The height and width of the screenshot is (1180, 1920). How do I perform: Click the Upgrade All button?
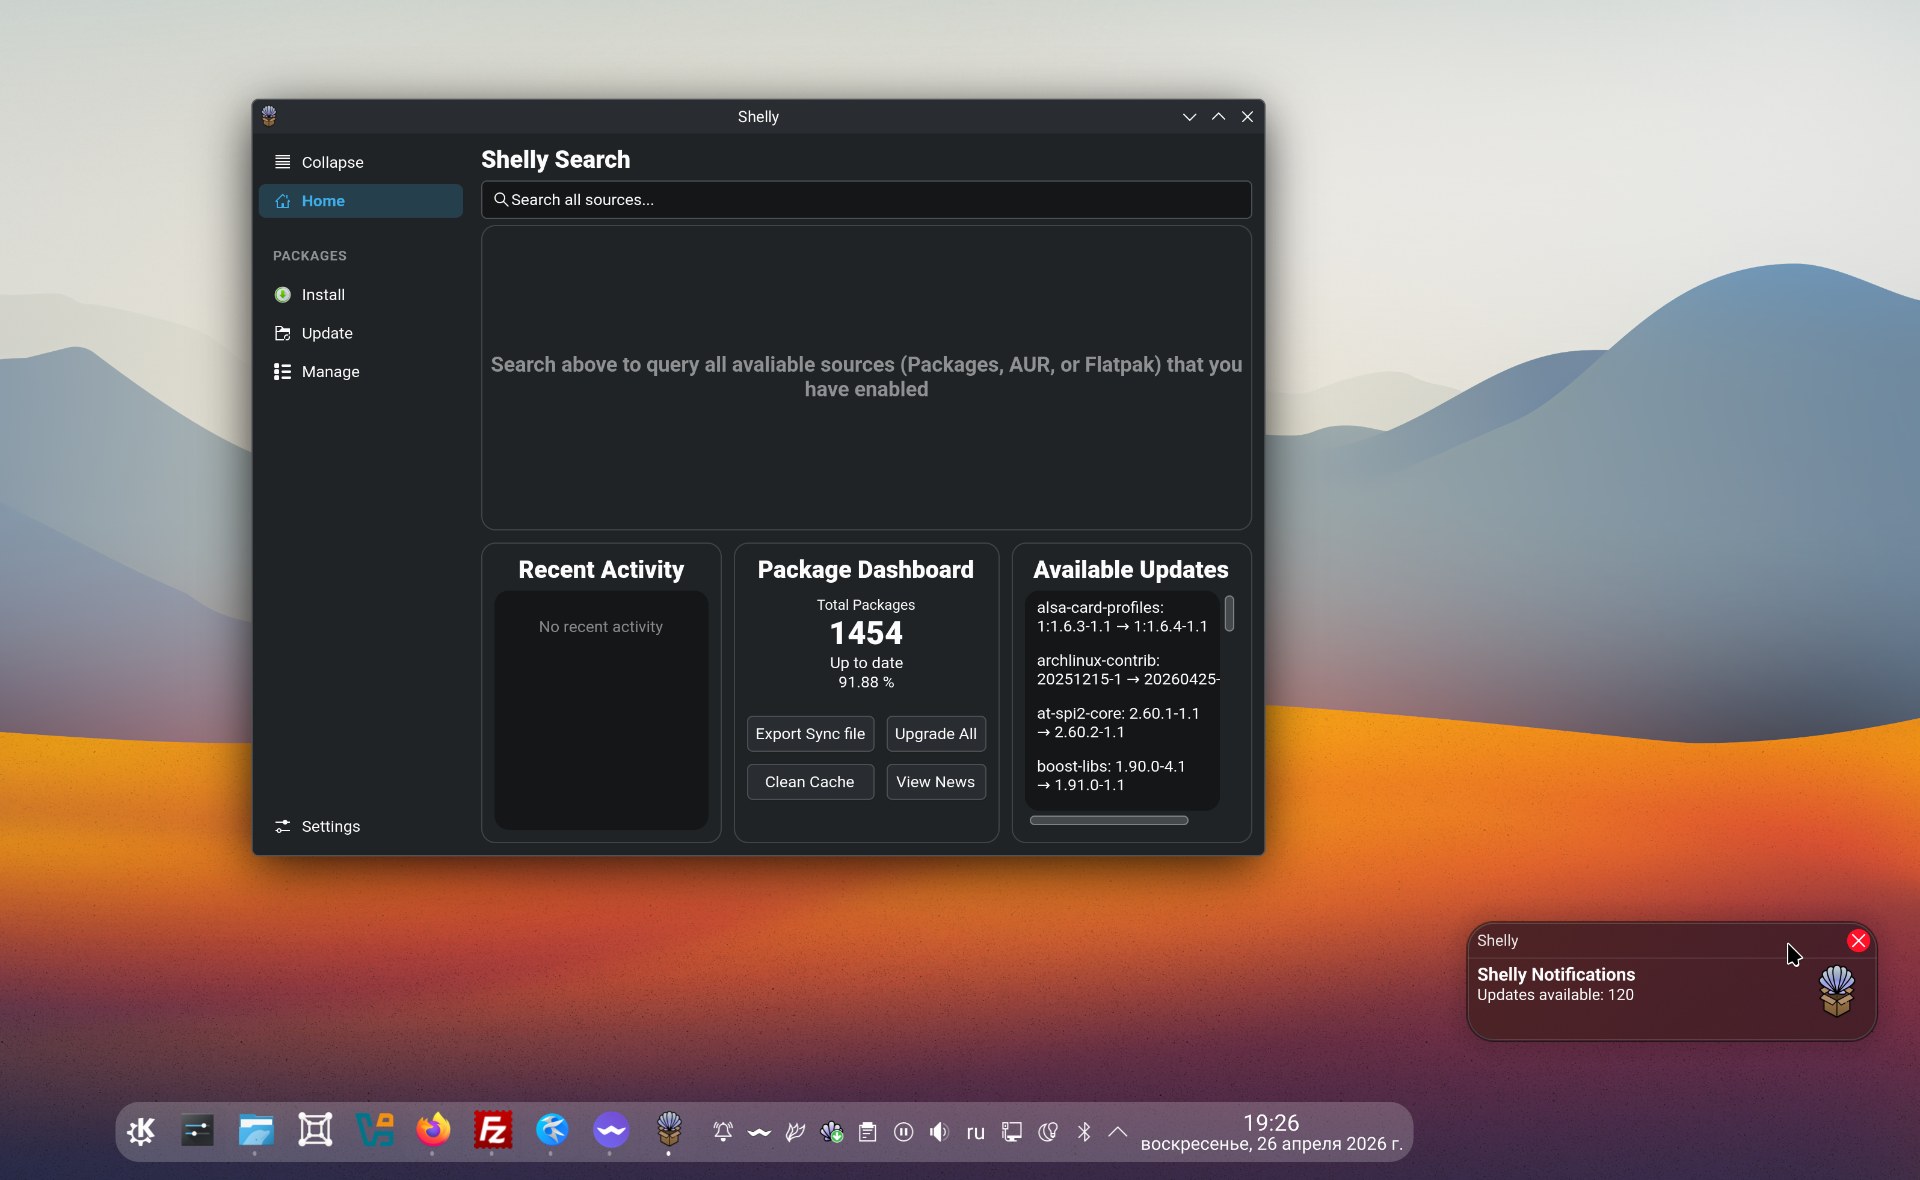click(935, 734)
